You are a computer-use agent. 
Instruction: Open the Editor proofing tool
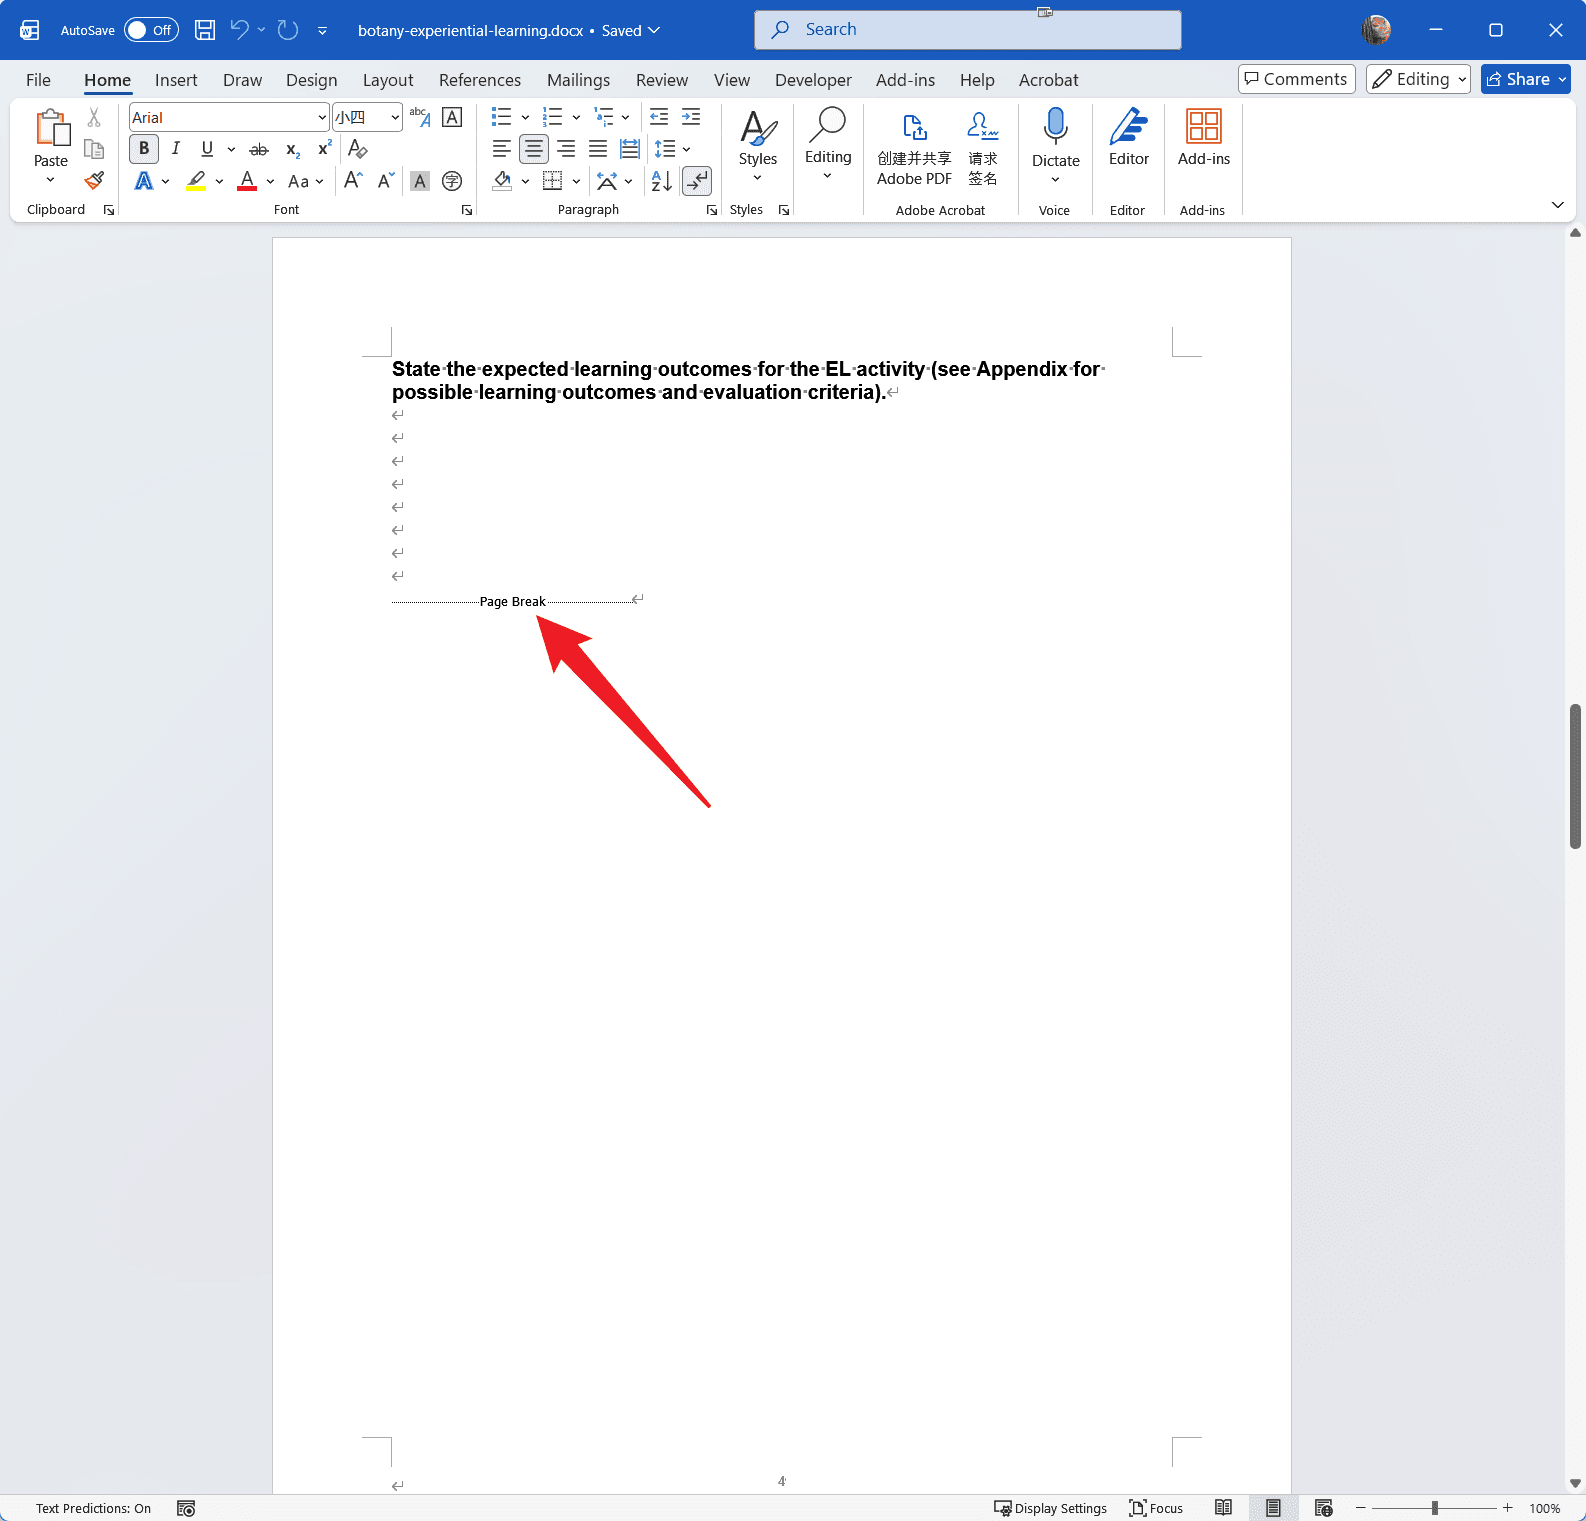(1128, 137)
